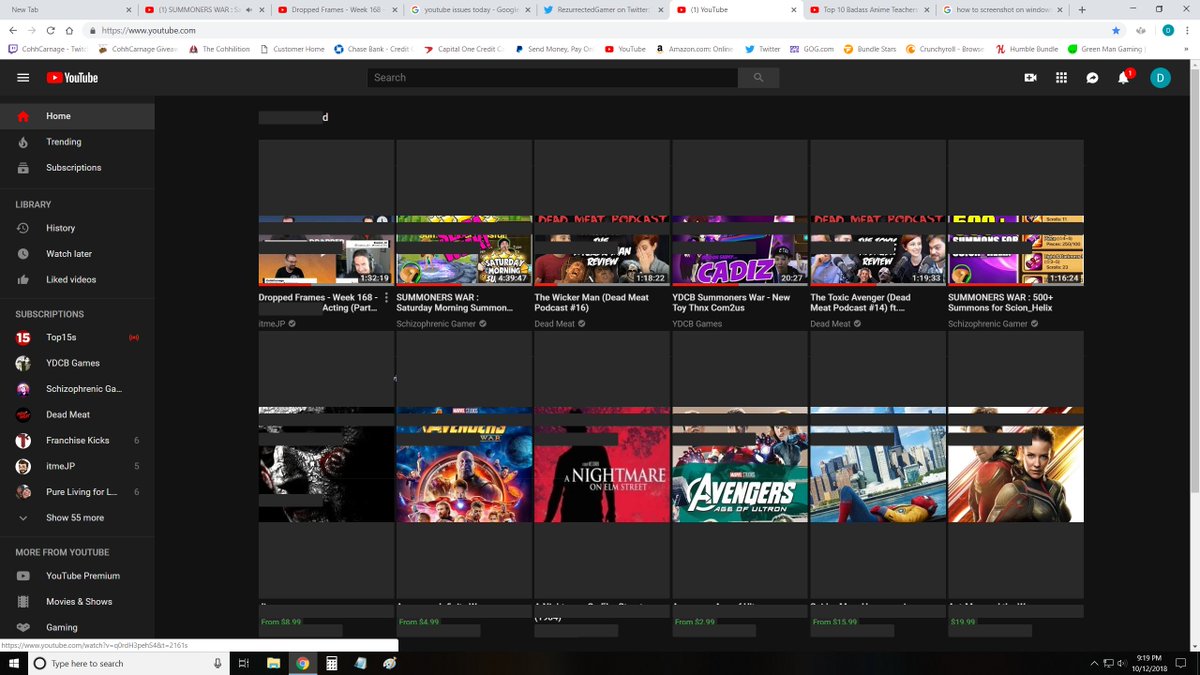Open video options menu for Dropped Frames
This screenshot has height=675, width=1200.
387,298
